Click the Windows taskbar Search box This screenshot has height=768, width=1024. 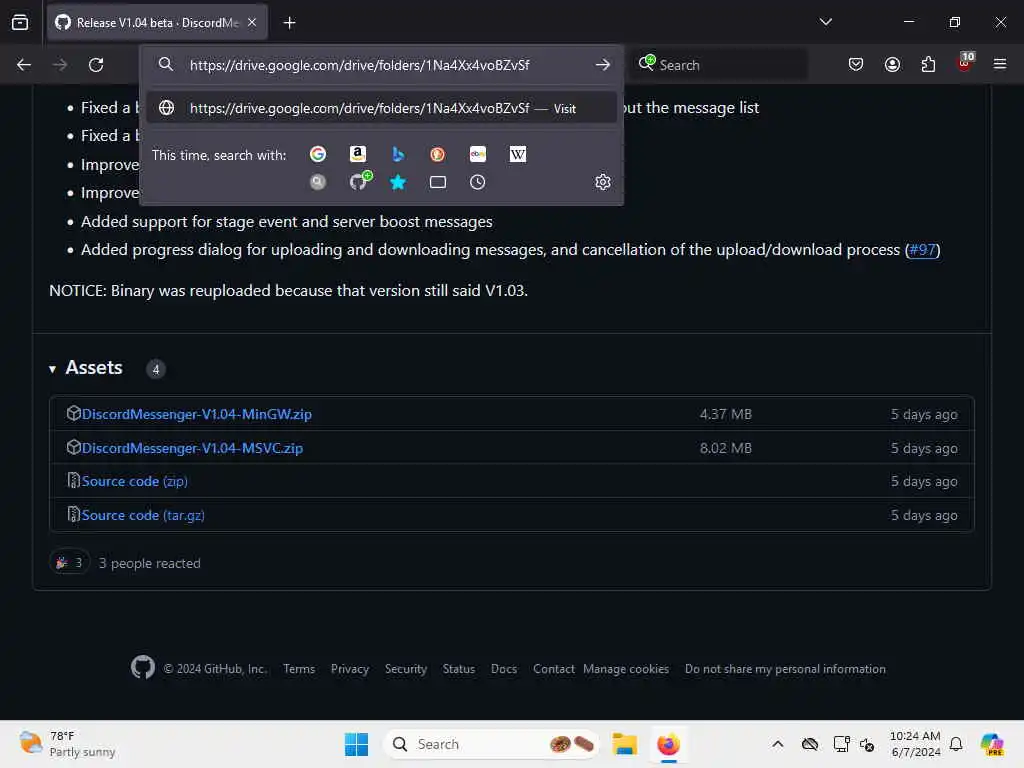click(491, 744)
